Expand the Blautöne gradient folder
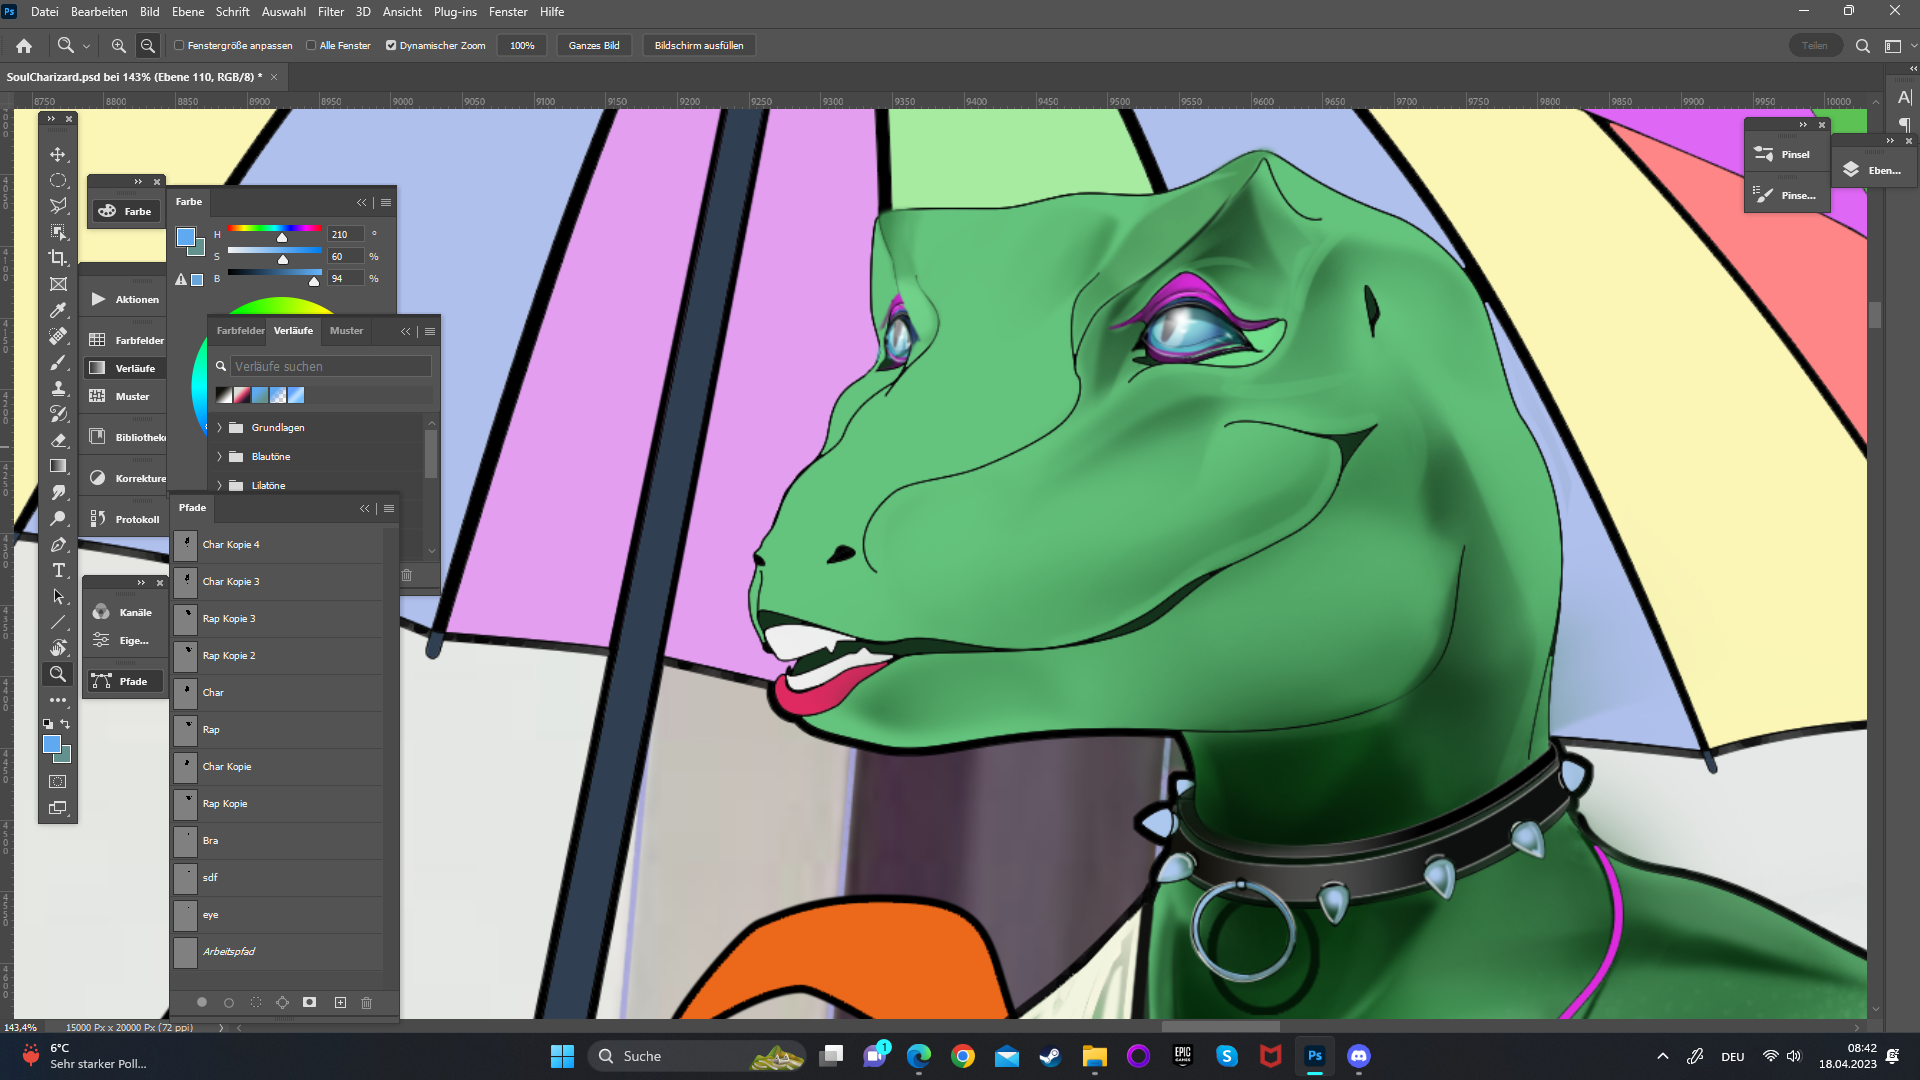This screenshot has height=1080, width=1920. tap(220, 457)
